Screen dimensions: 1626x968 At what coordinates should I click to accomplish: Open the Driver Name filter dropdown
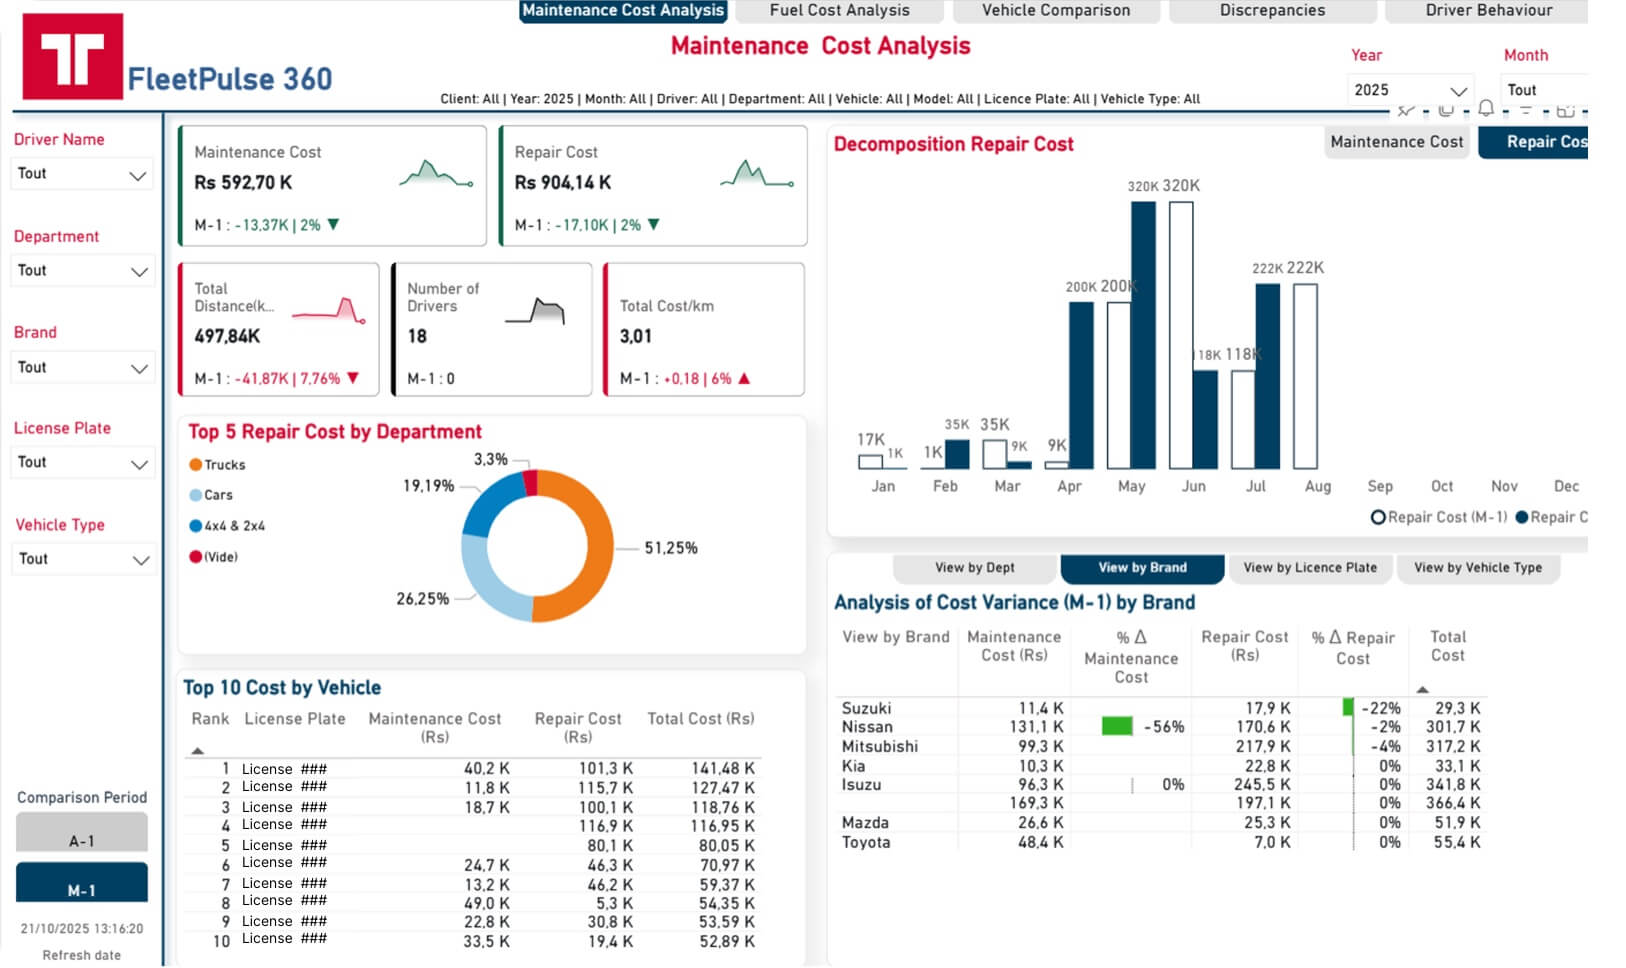point(81,173)
